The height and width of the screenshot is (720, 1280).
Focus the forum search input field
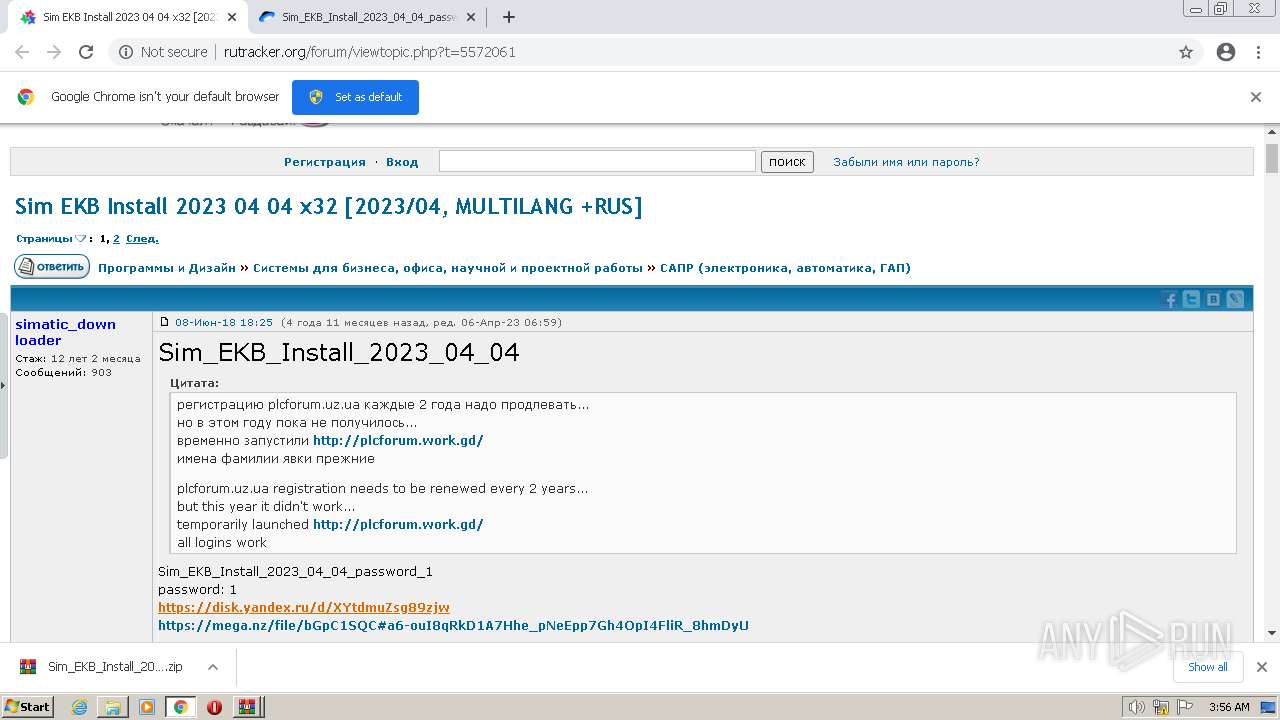tap(597, 161)
